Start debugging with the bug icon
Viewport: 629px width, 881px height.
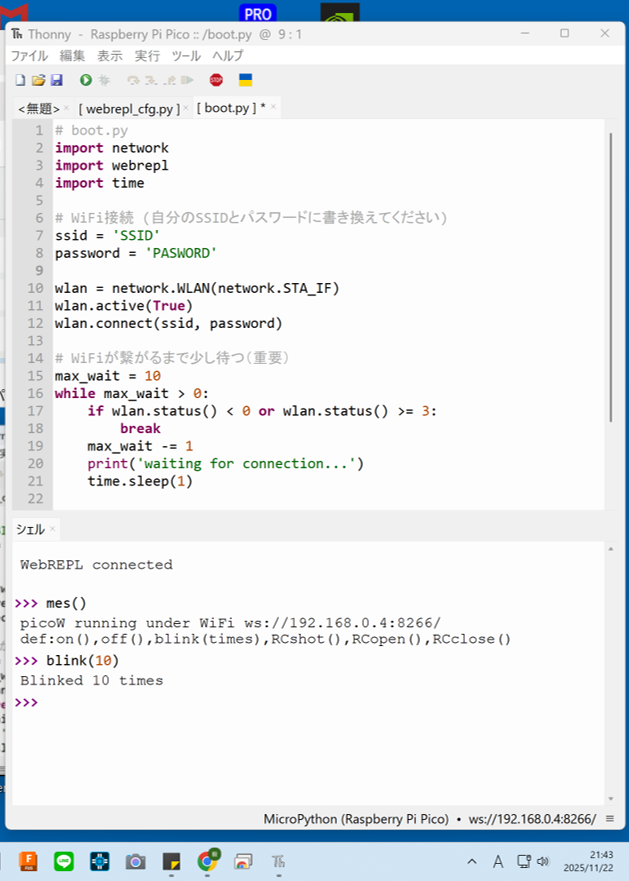[x=104, y=80]
